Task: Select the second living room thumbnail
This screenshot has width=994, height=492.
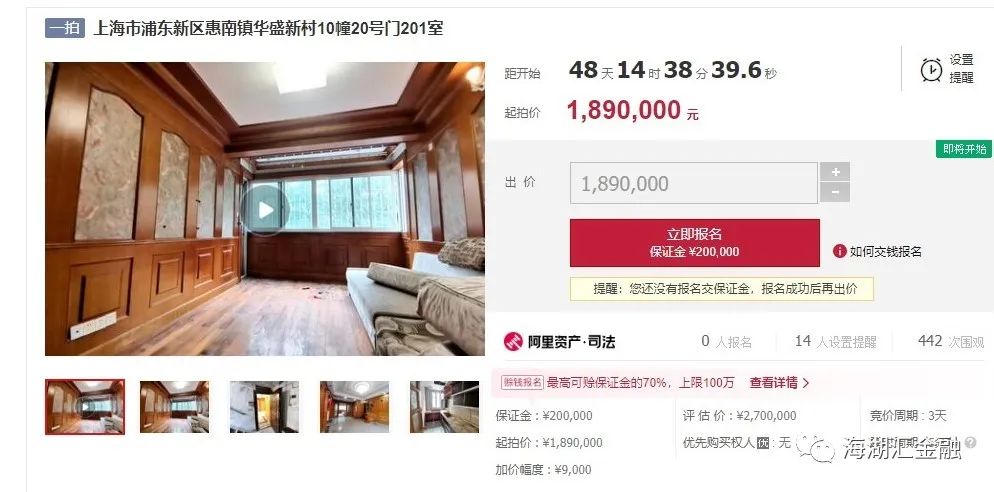Action: (174, 407)
